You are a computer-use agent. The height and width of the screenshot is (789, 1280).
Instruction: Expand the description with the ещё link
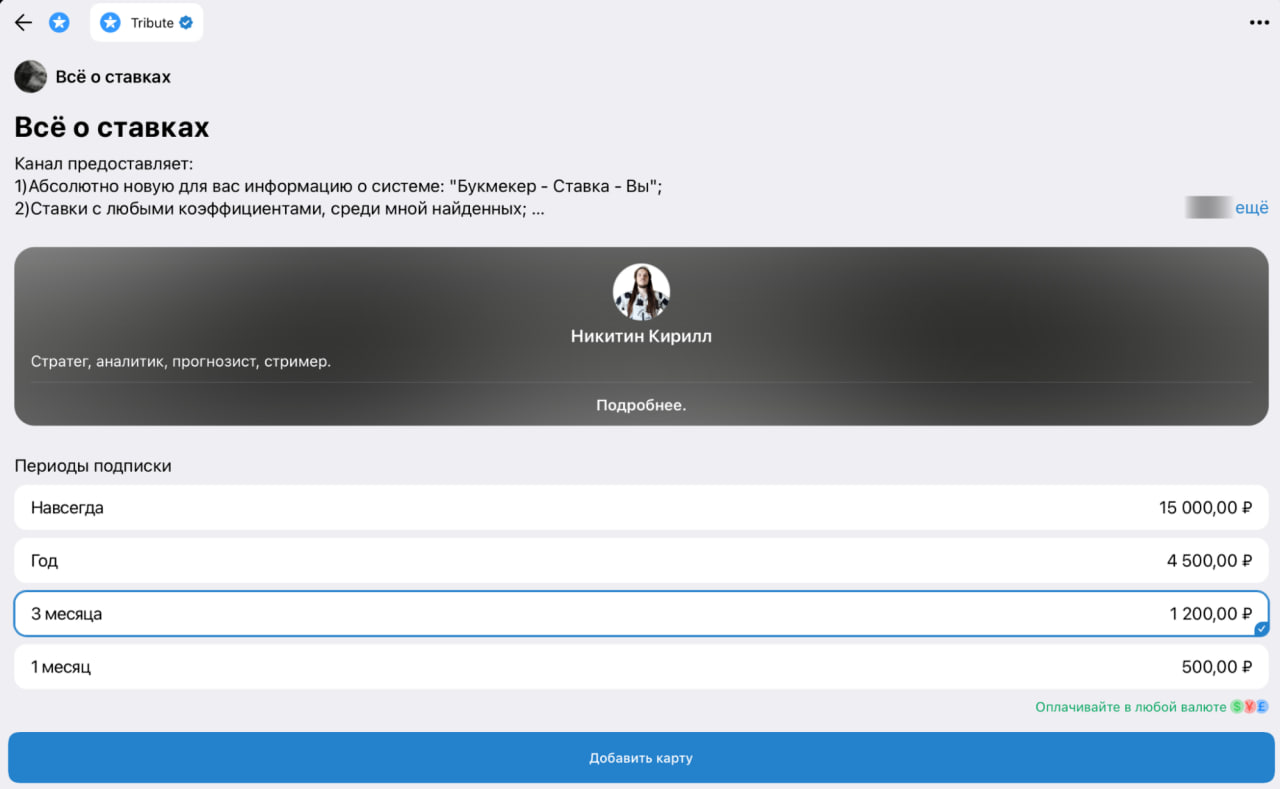click(x=1251, y=208)
